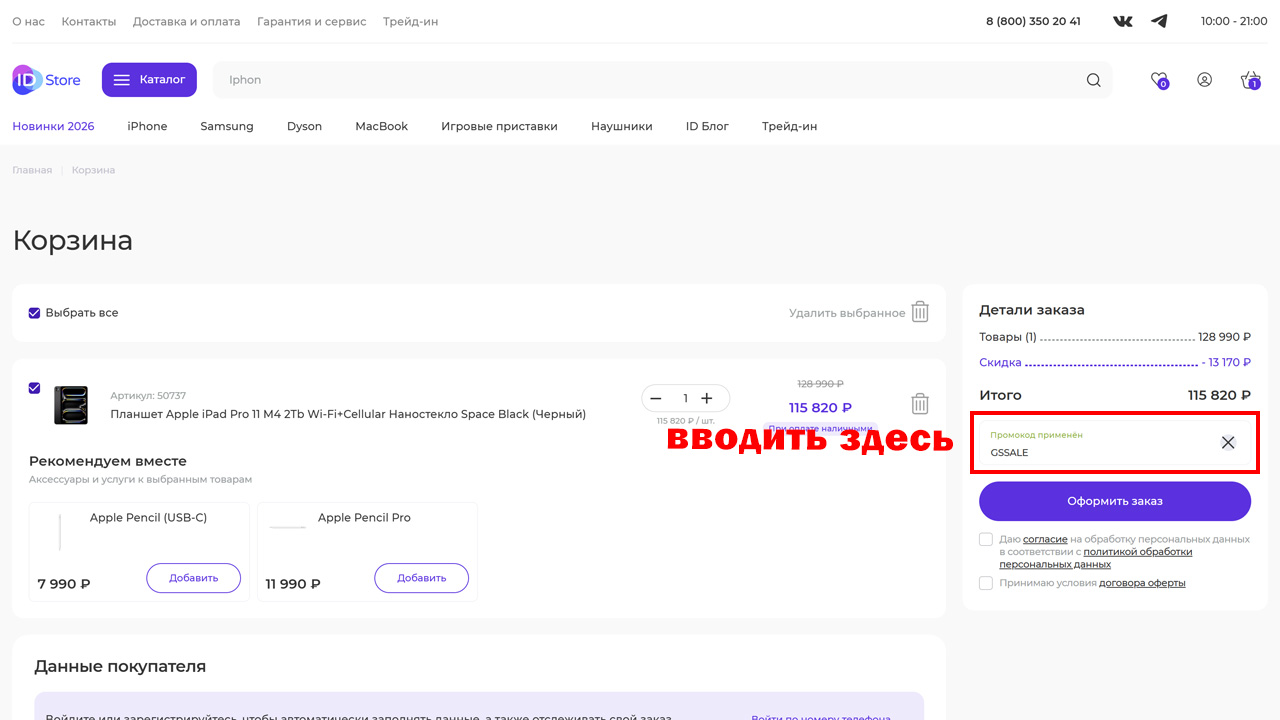Accept the договор оферты terms checkbox
1280x720 pixels.
pos(986,583)
